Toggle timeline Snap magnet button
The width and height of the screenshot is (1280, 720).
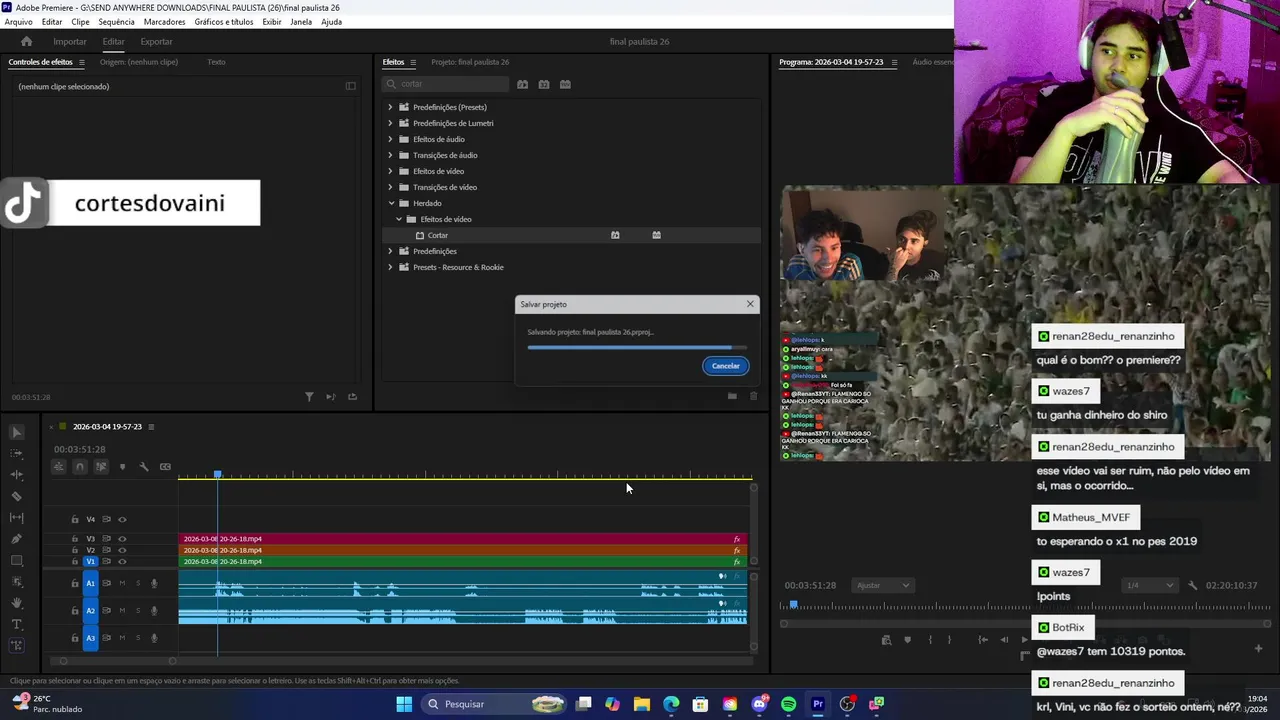(80, 467)
